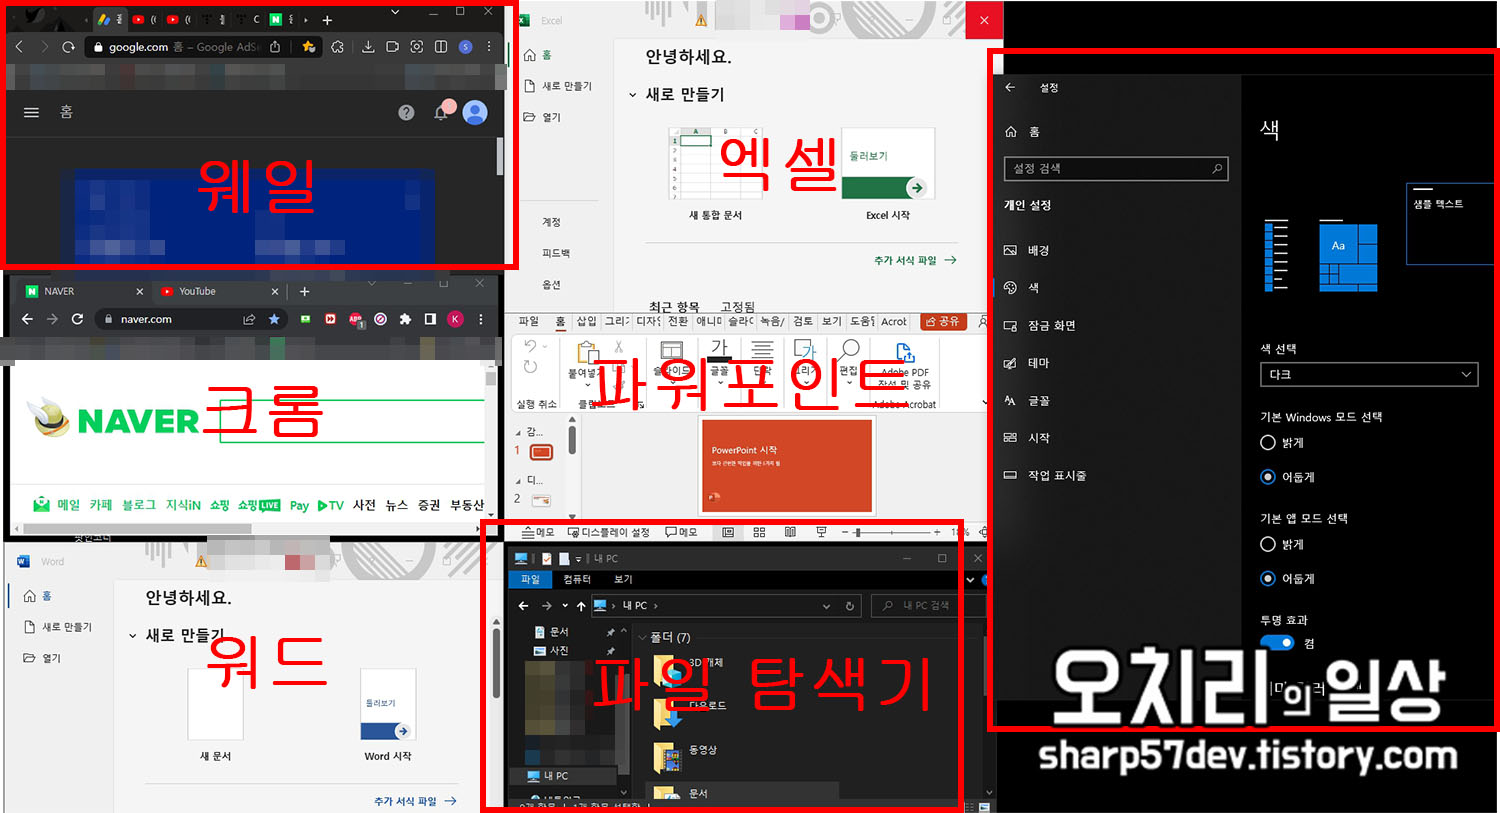Click the Whale browser download icon

[x=368, y=47]
